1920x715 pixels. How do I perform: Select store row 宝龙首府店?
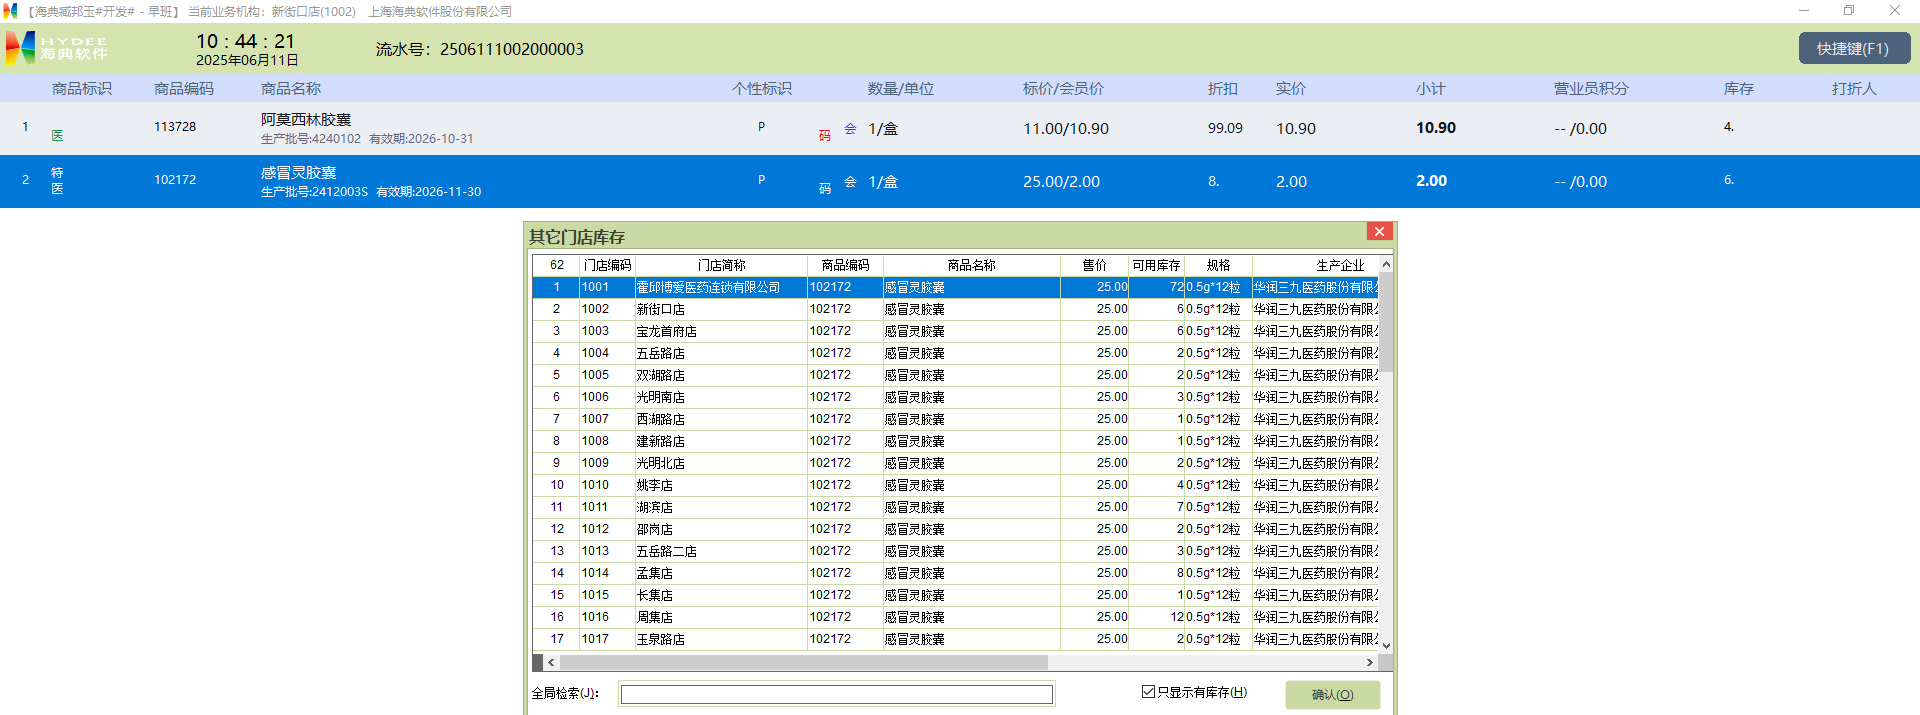click(x=956, y=331)
